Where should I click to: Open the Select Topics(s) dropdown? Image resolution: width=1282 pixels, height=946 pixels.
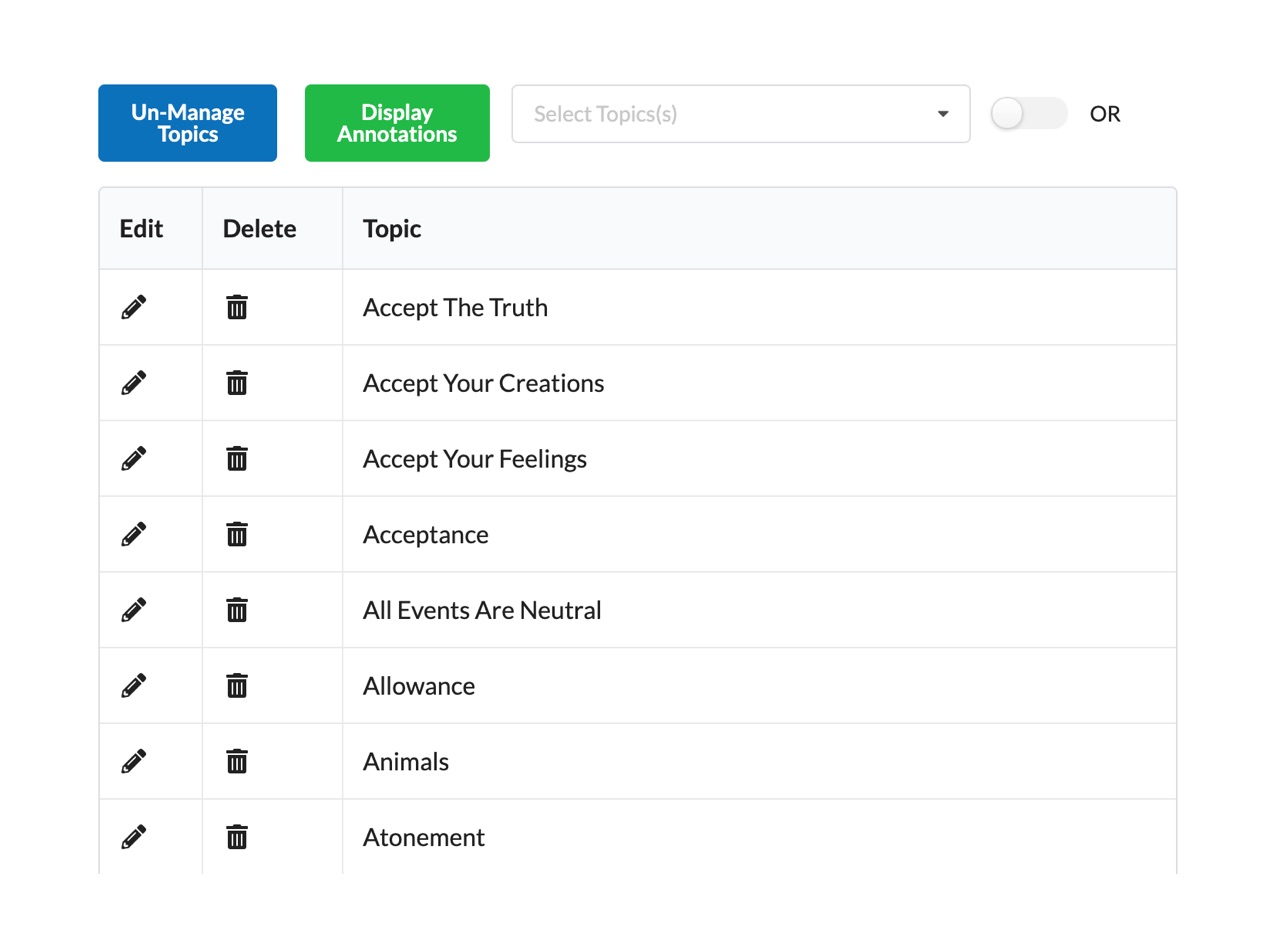[741, 114]
